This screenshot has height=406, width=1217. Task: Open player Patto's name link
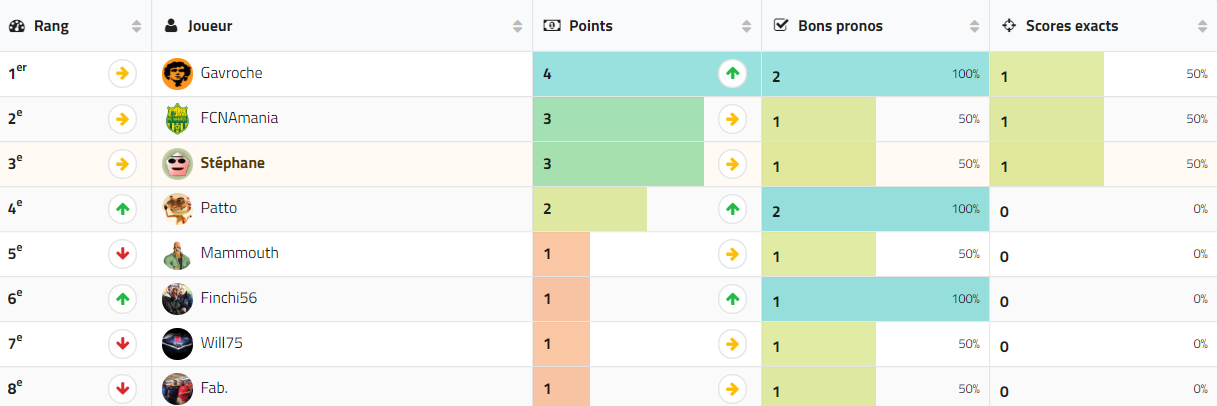[219, 208]
